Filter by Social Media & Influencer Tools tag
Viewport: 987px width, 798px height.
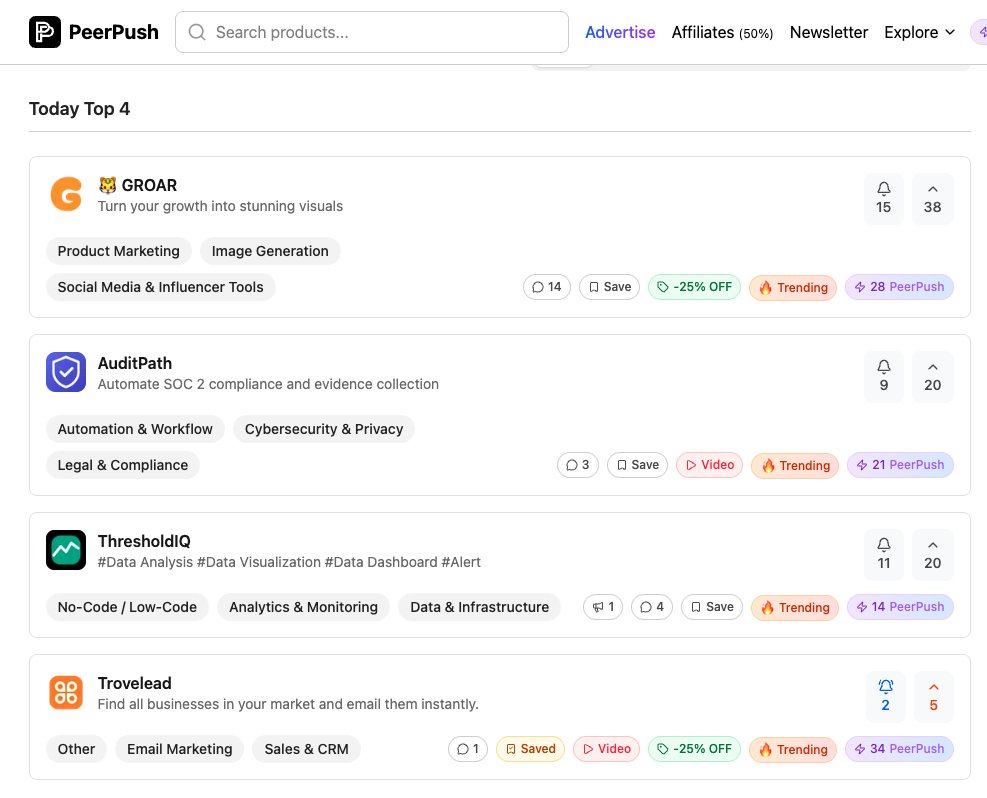161,287
